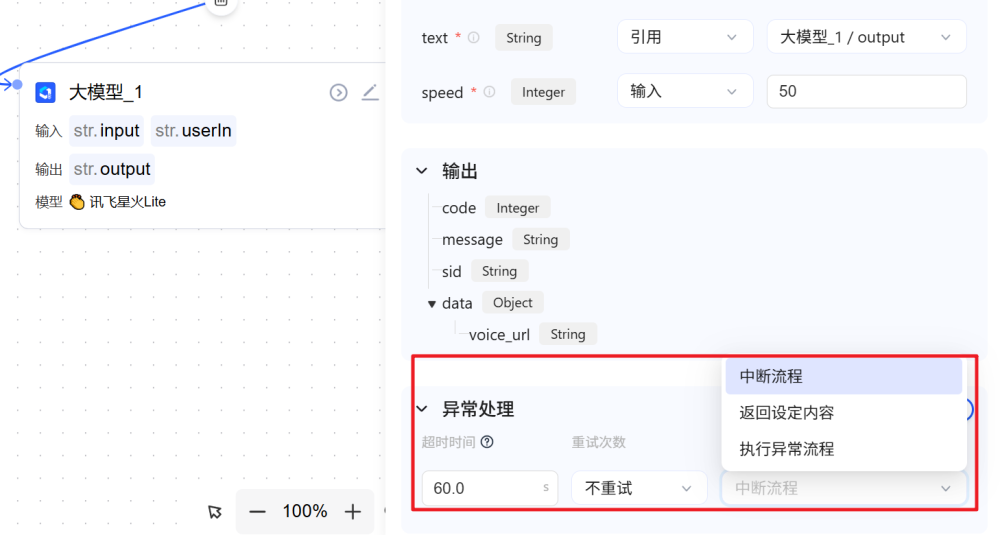The height and width of the screenshot is (535, 1000).
Task: Zoom out with the minus icon
Action: pos(257,512)
